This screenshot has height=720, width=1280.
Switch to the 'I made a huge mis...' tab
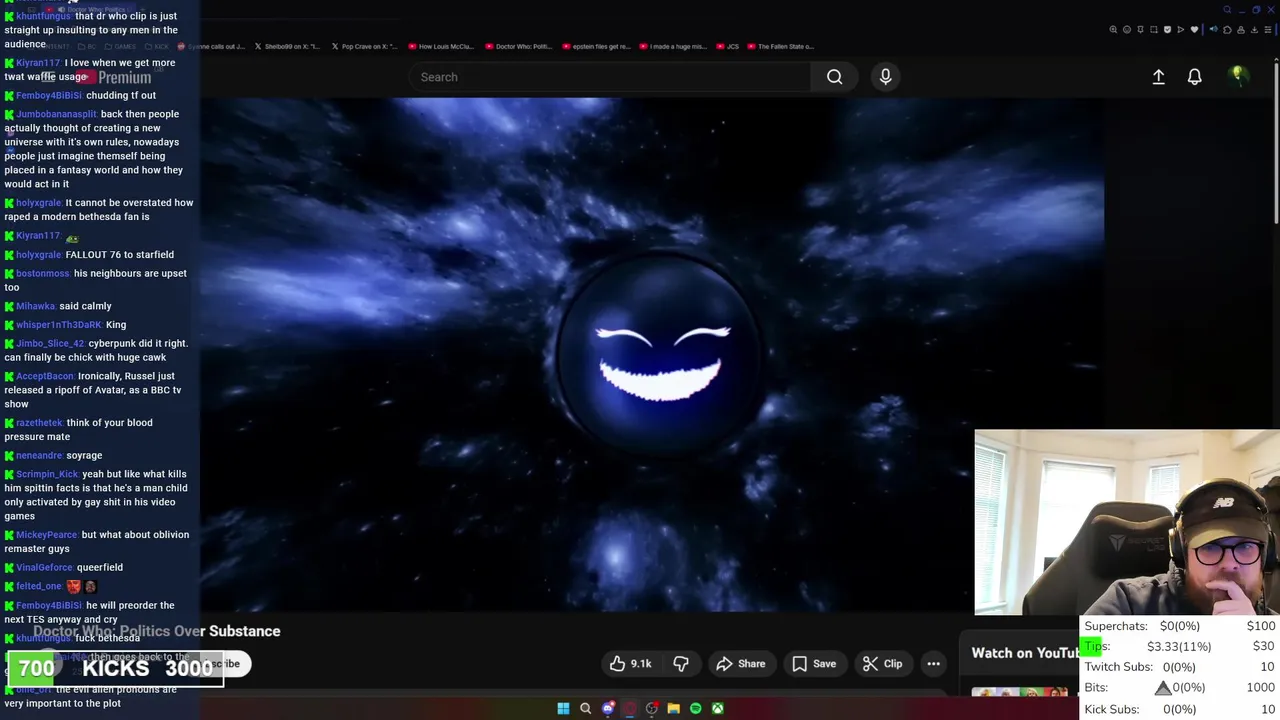coord(672,46)
